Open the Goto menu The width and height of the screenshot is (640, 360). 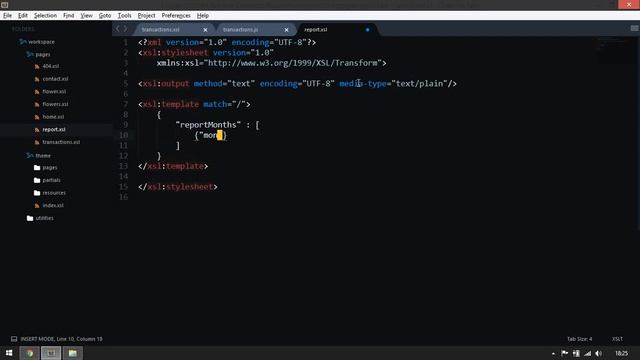pyautogui.click(x=105, y=16)
